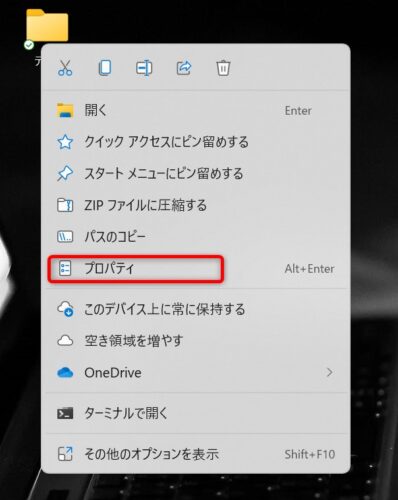Choose クイック アクセスにピン留めする
Image resolution: width=398 pixels, height=500 pixels.
197,142
